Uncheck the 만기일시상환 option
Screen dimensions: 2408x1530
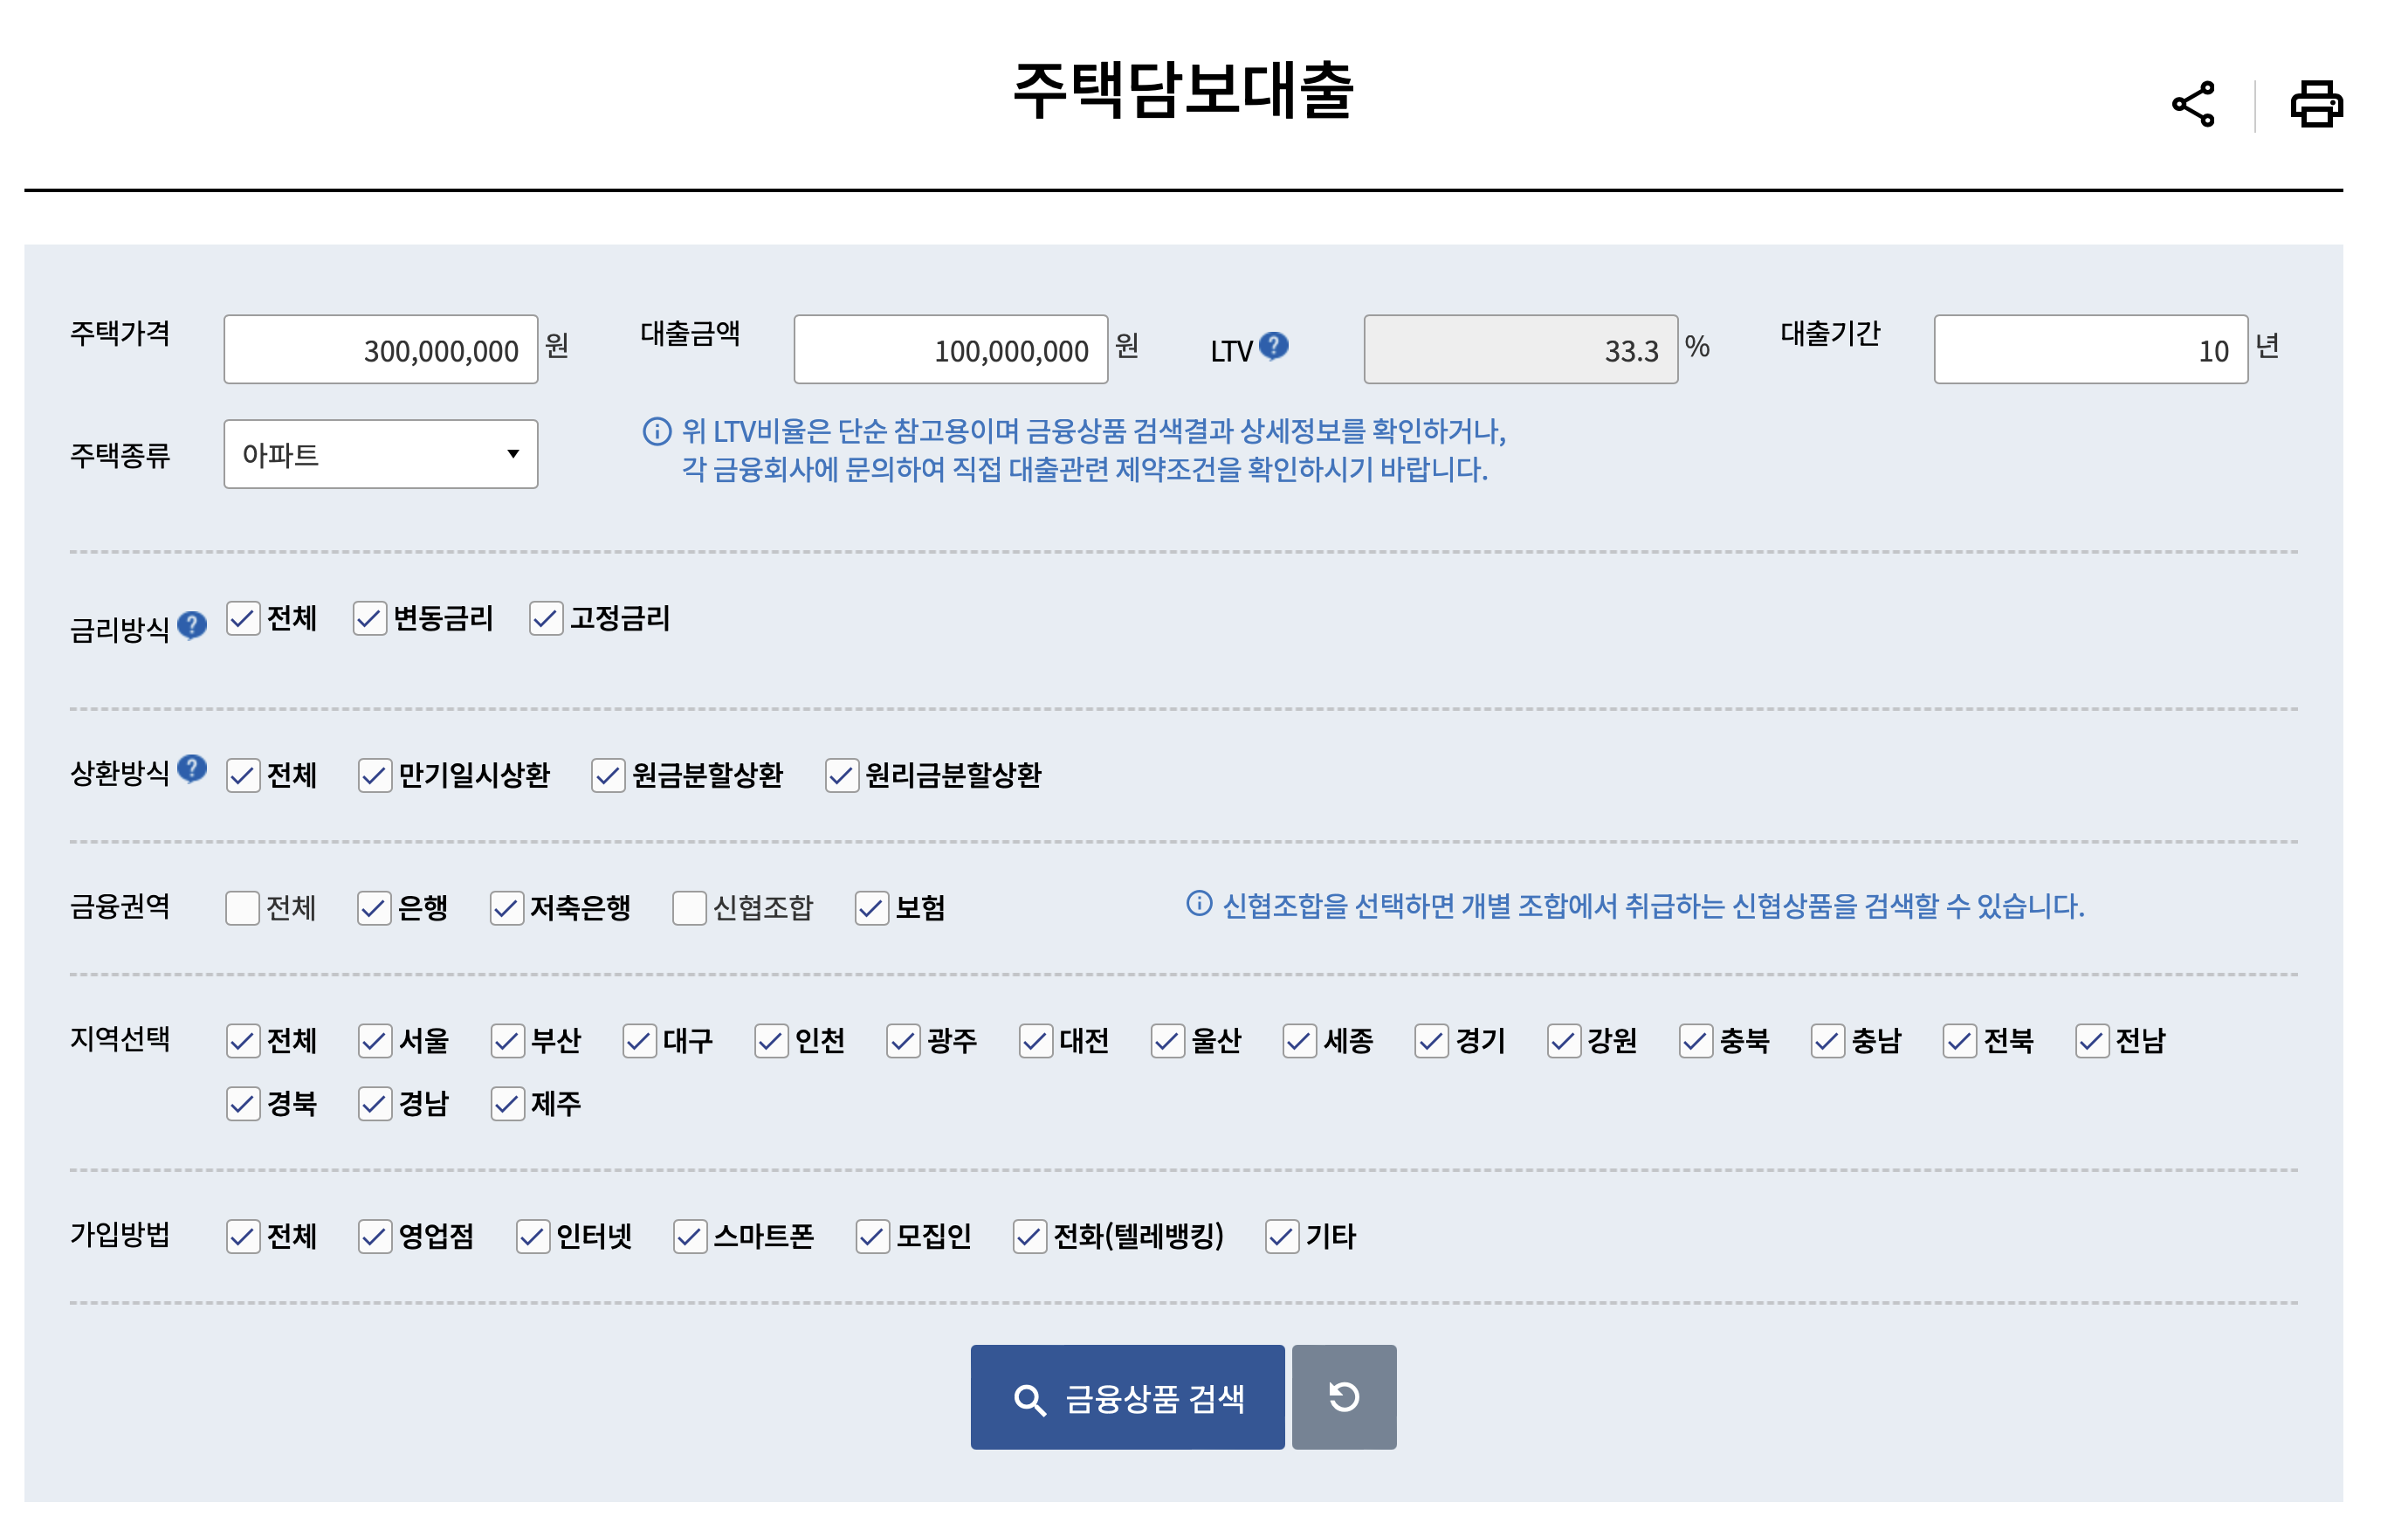click(374, 775)
